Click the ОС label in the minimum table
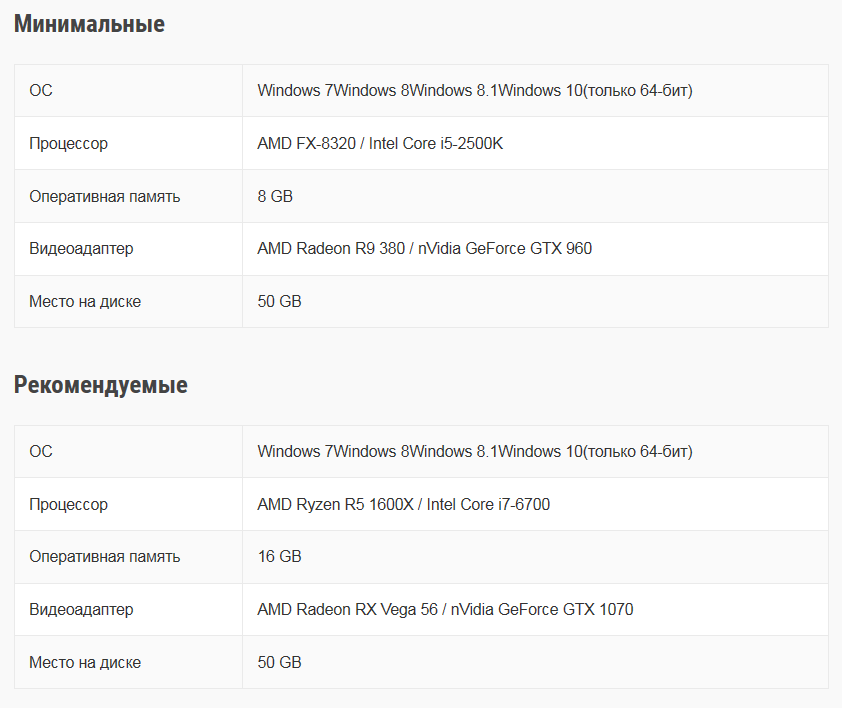Screen dimensions: 842x708 pyautogui.click(x=41, y=91)
